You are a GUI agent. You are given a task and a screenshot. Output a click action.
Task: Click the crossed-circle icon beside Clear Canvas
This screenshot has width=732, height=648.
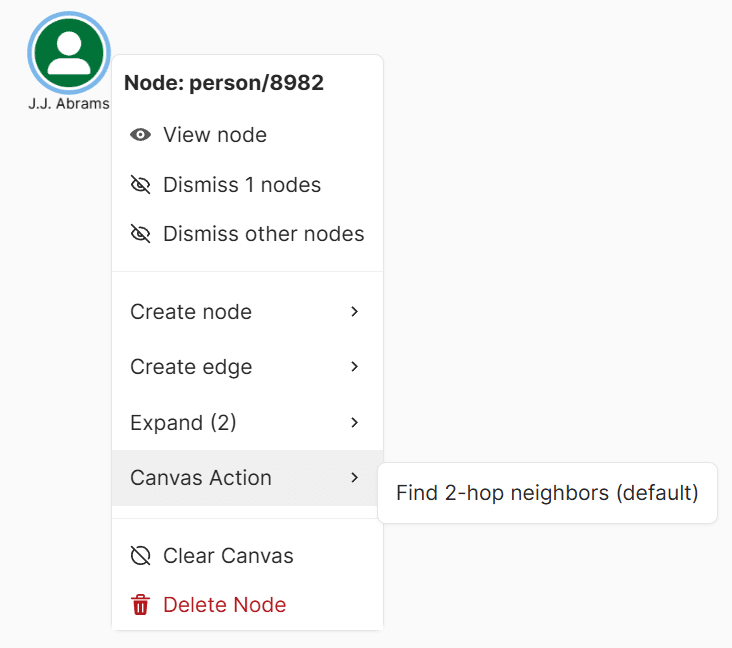(140, 556)
